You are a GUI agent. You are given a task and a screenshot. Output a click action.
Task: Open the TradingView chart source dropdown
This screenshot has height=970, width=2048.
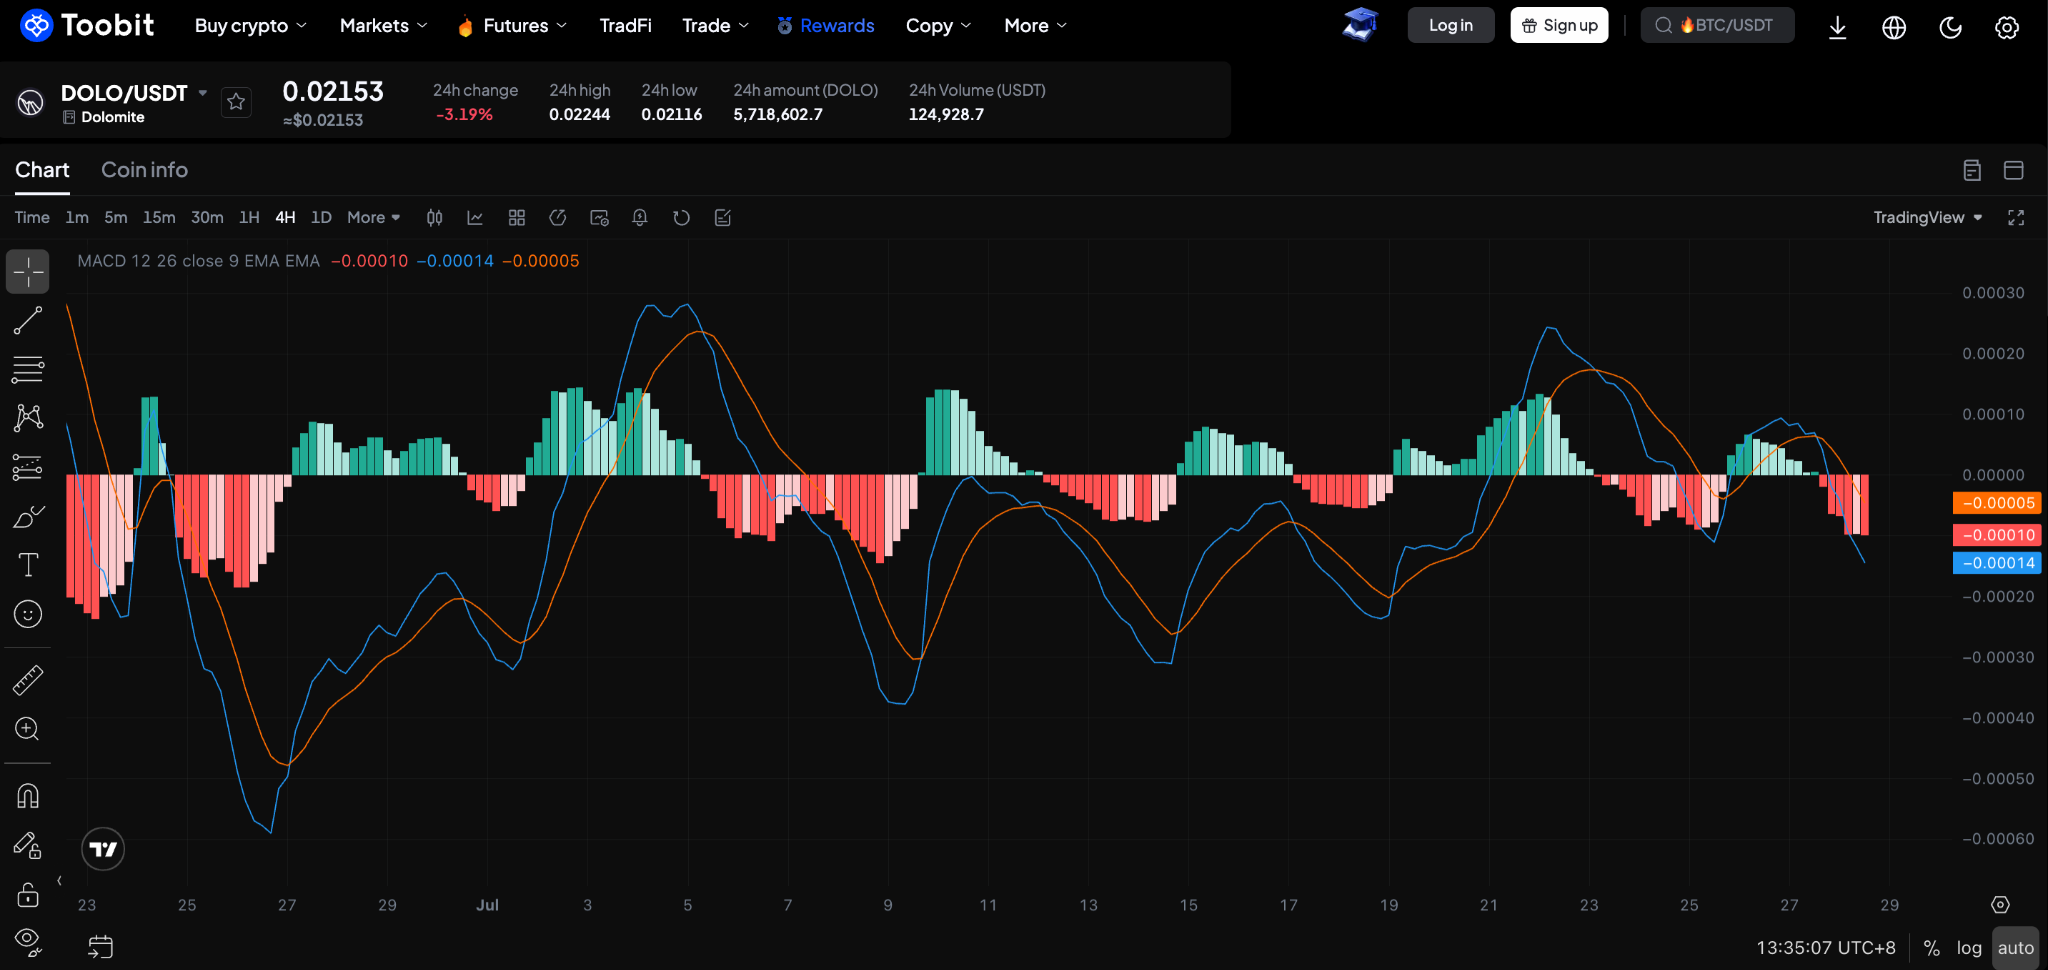coord(1927,218)
